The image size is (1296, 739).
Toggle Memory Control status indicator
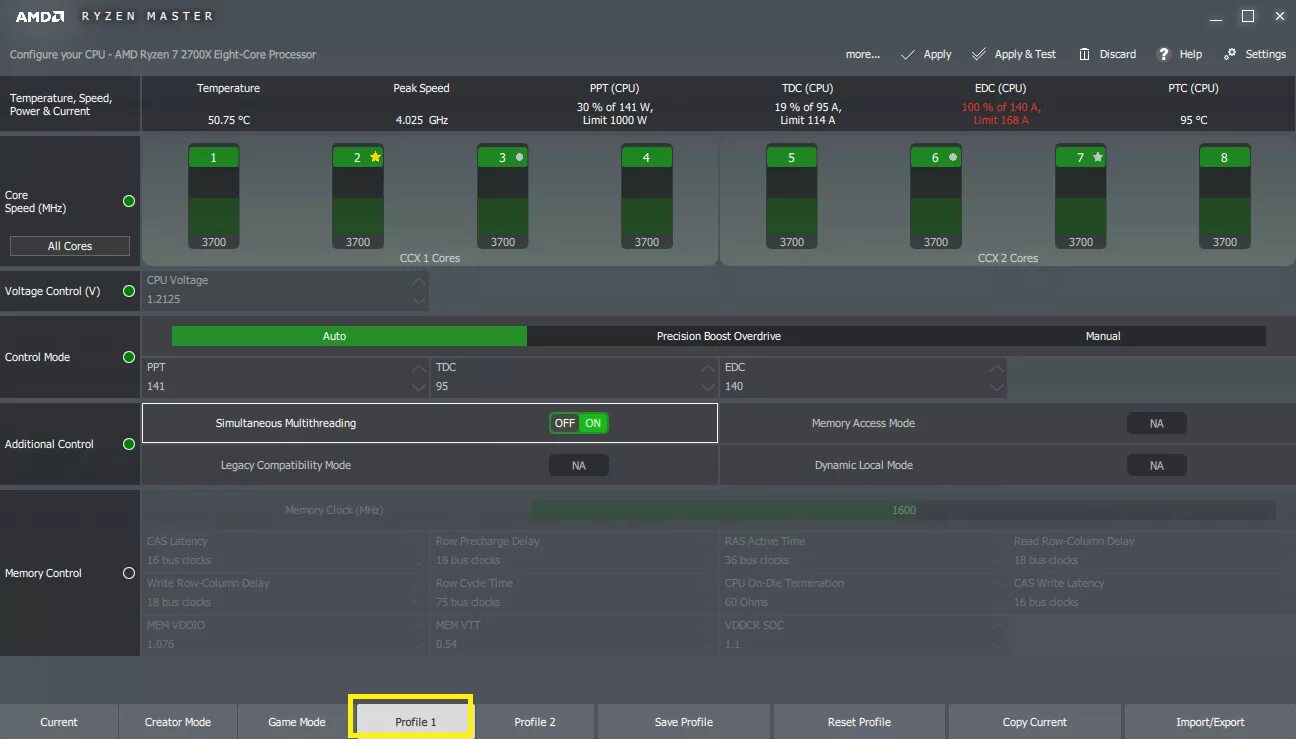click(x=128, y=573)
